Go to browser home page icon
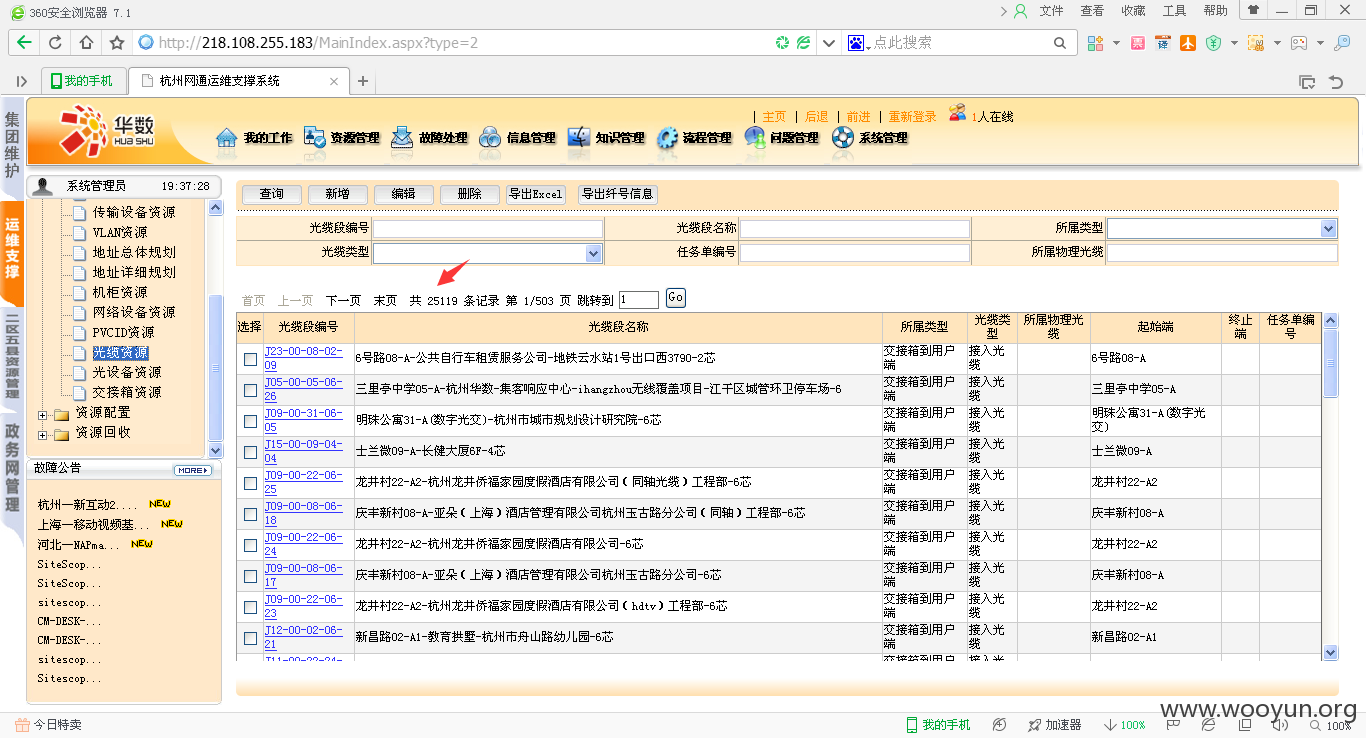This screenshot has height=738, width=1366. 86,43
